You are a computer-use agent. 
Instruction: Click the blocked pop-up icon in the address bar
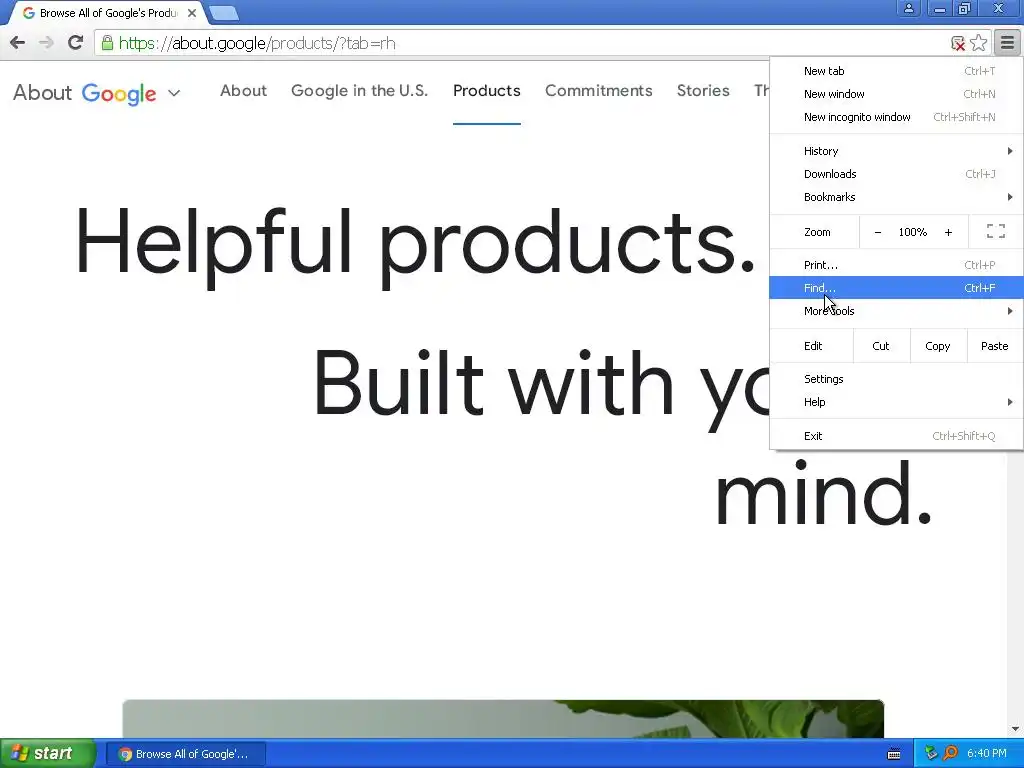click(x=957, y=44)
